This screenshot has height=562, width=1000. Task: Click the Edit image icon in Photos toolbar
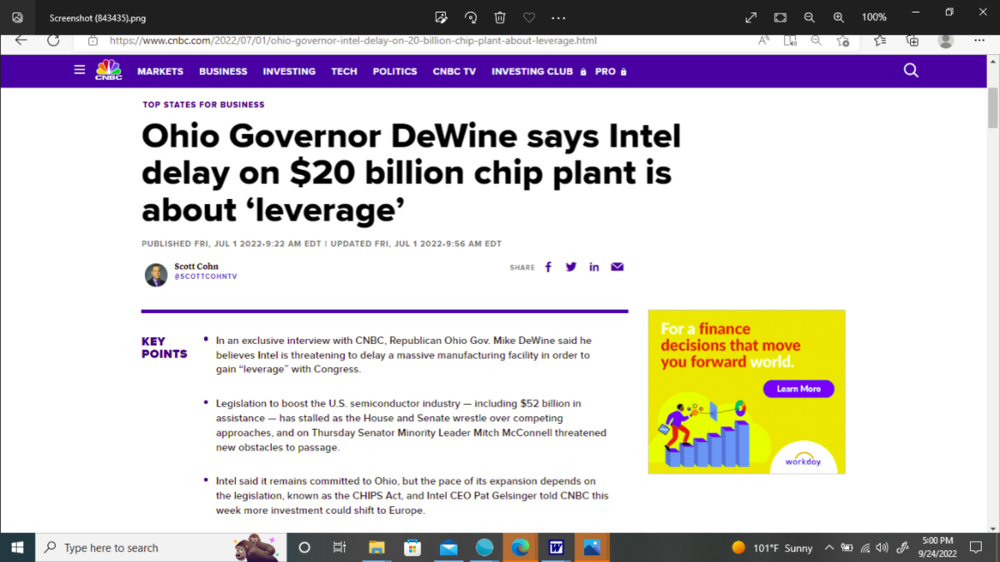441,18
